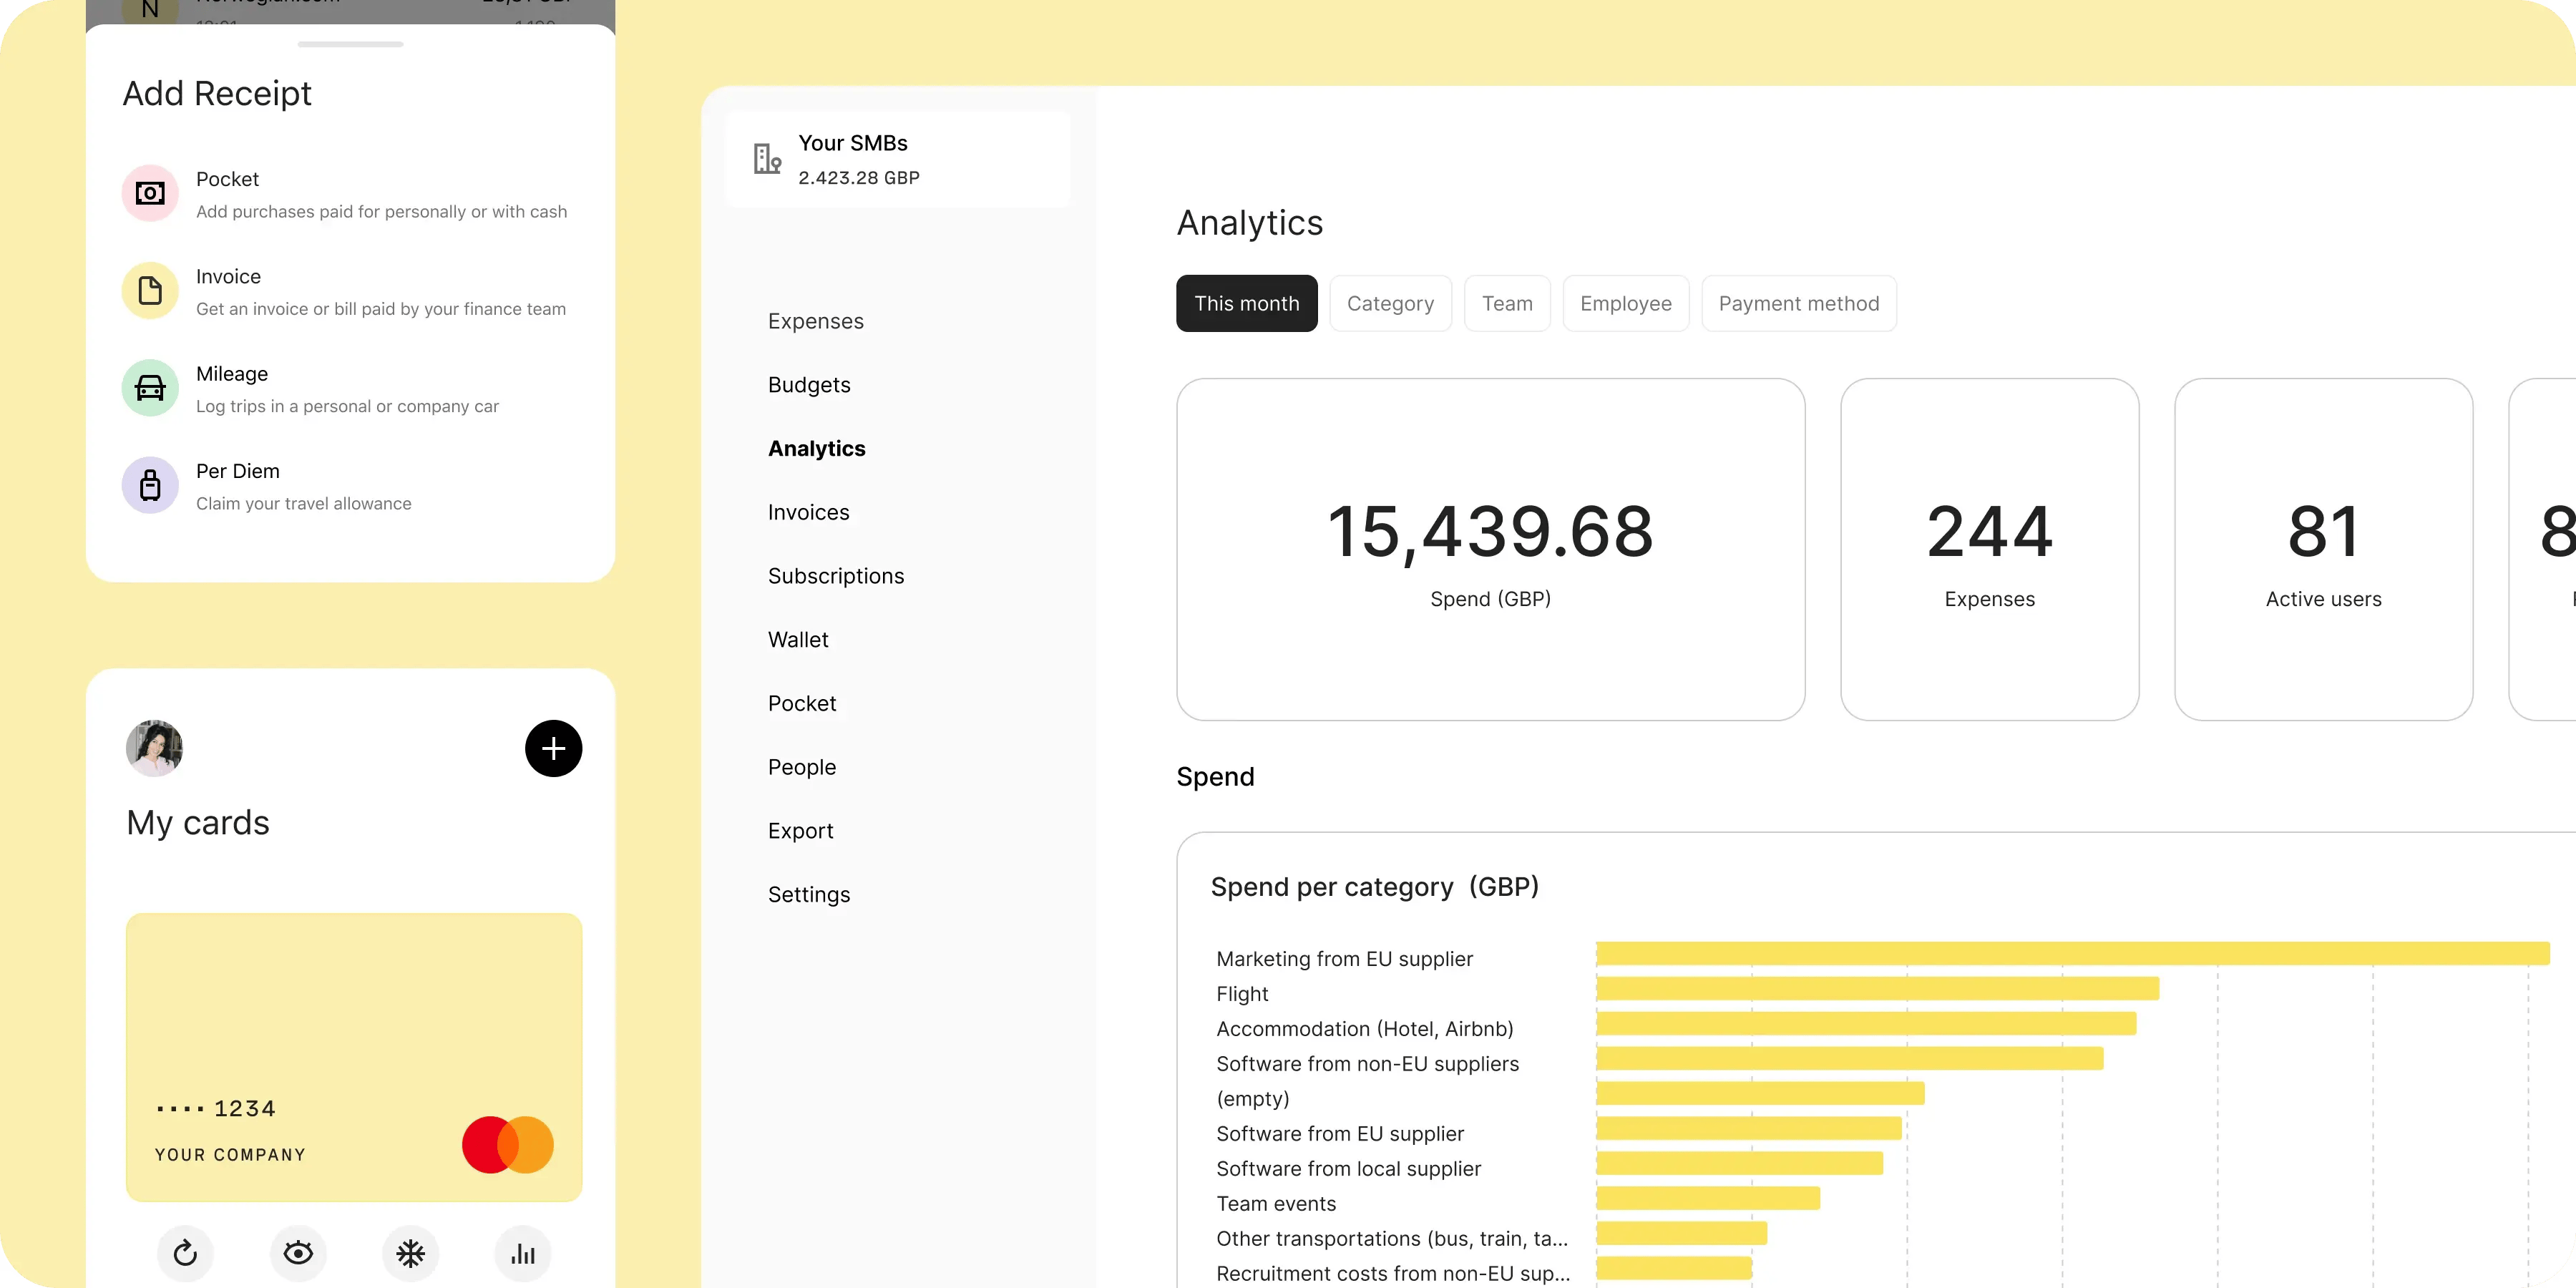Click the 'Marketing from EU supplier' label

[1344, 959]
